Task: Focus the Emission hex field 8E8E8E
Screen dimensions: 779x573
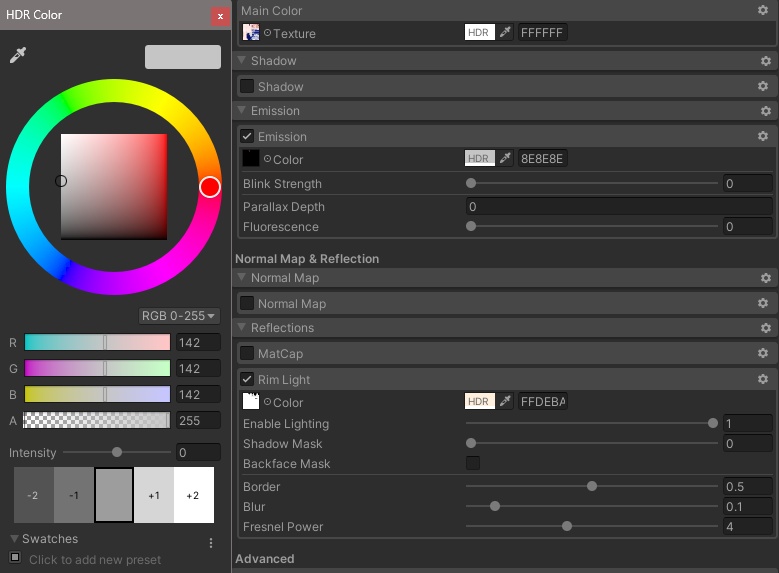Action: [x=543, y=159]
